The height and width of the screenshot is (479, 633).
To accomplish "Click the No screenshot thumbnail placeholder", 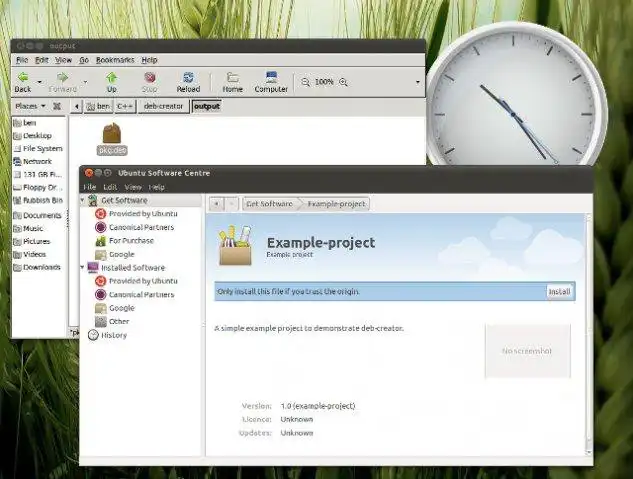I will tap(528, 351).
